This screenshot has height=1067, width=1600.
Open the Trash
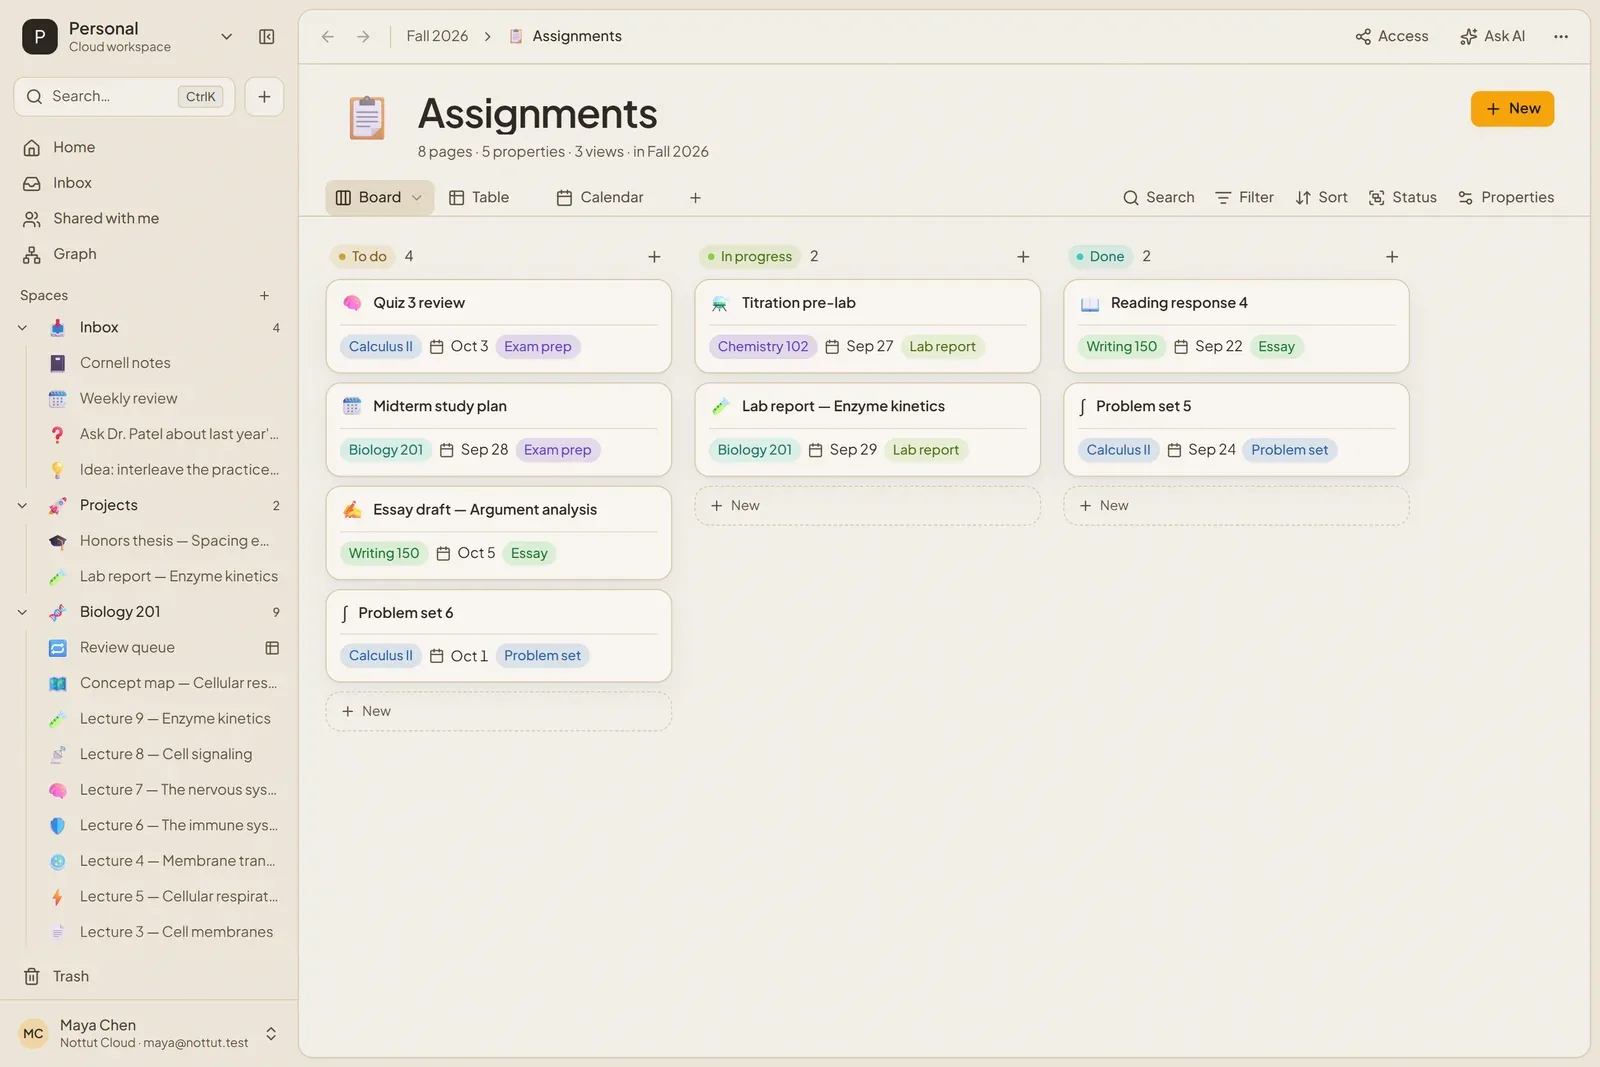pos(149,977)
